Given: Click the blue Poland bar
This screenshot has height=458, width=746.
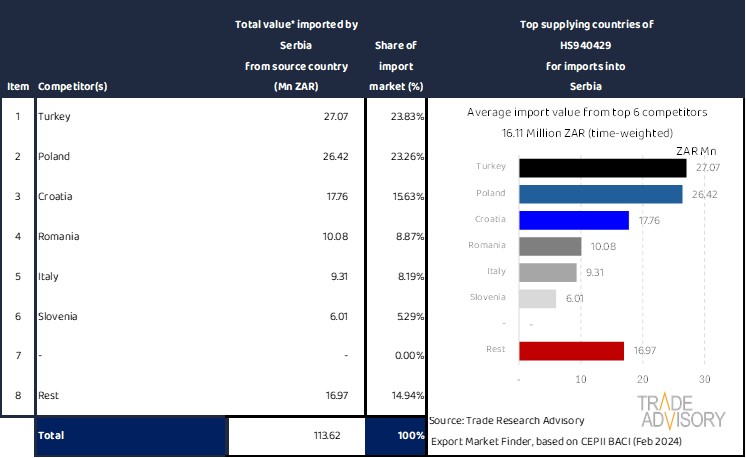Looking at the screenshot, I should 600,194.
